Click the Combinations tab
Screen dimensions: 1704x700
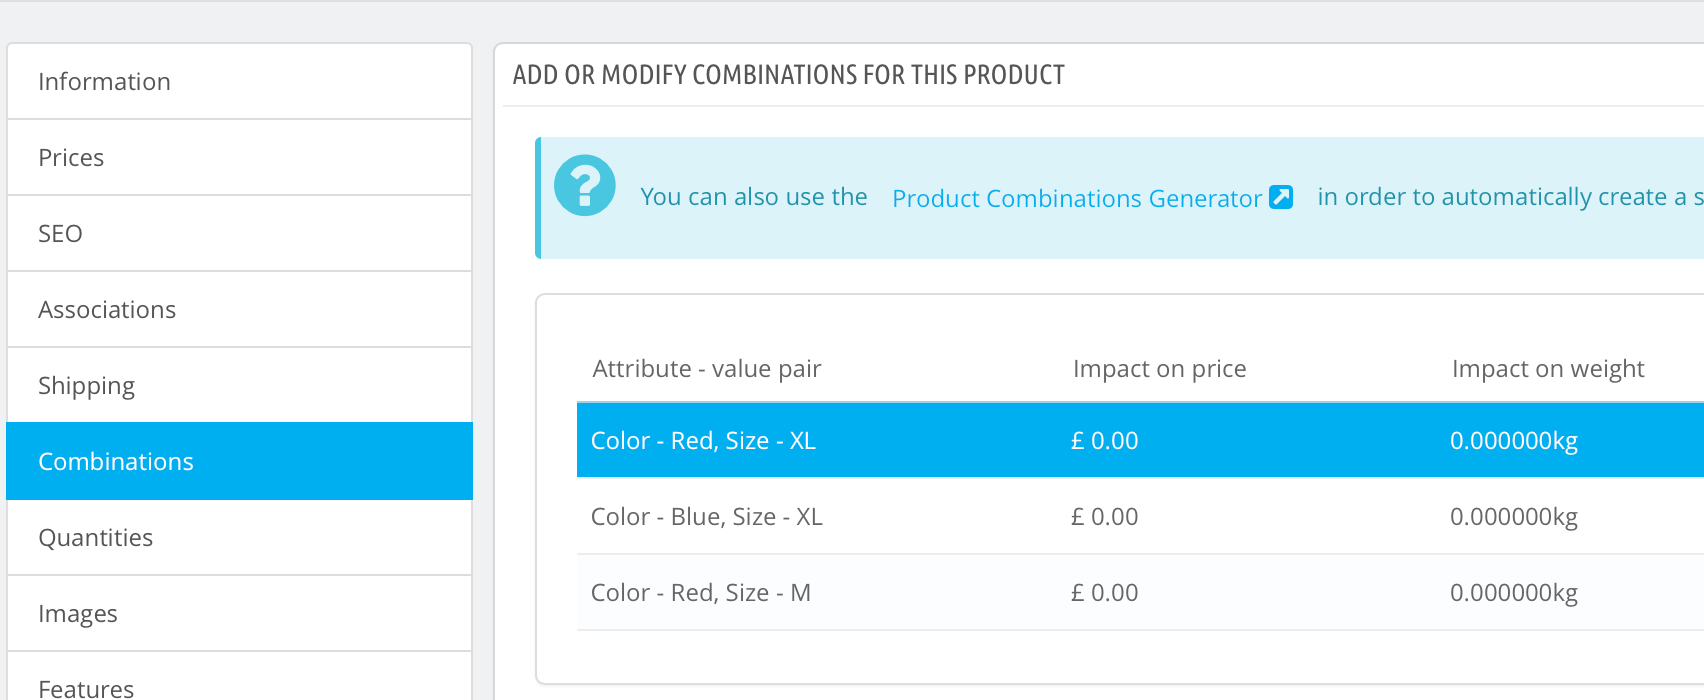pos(239,461)
